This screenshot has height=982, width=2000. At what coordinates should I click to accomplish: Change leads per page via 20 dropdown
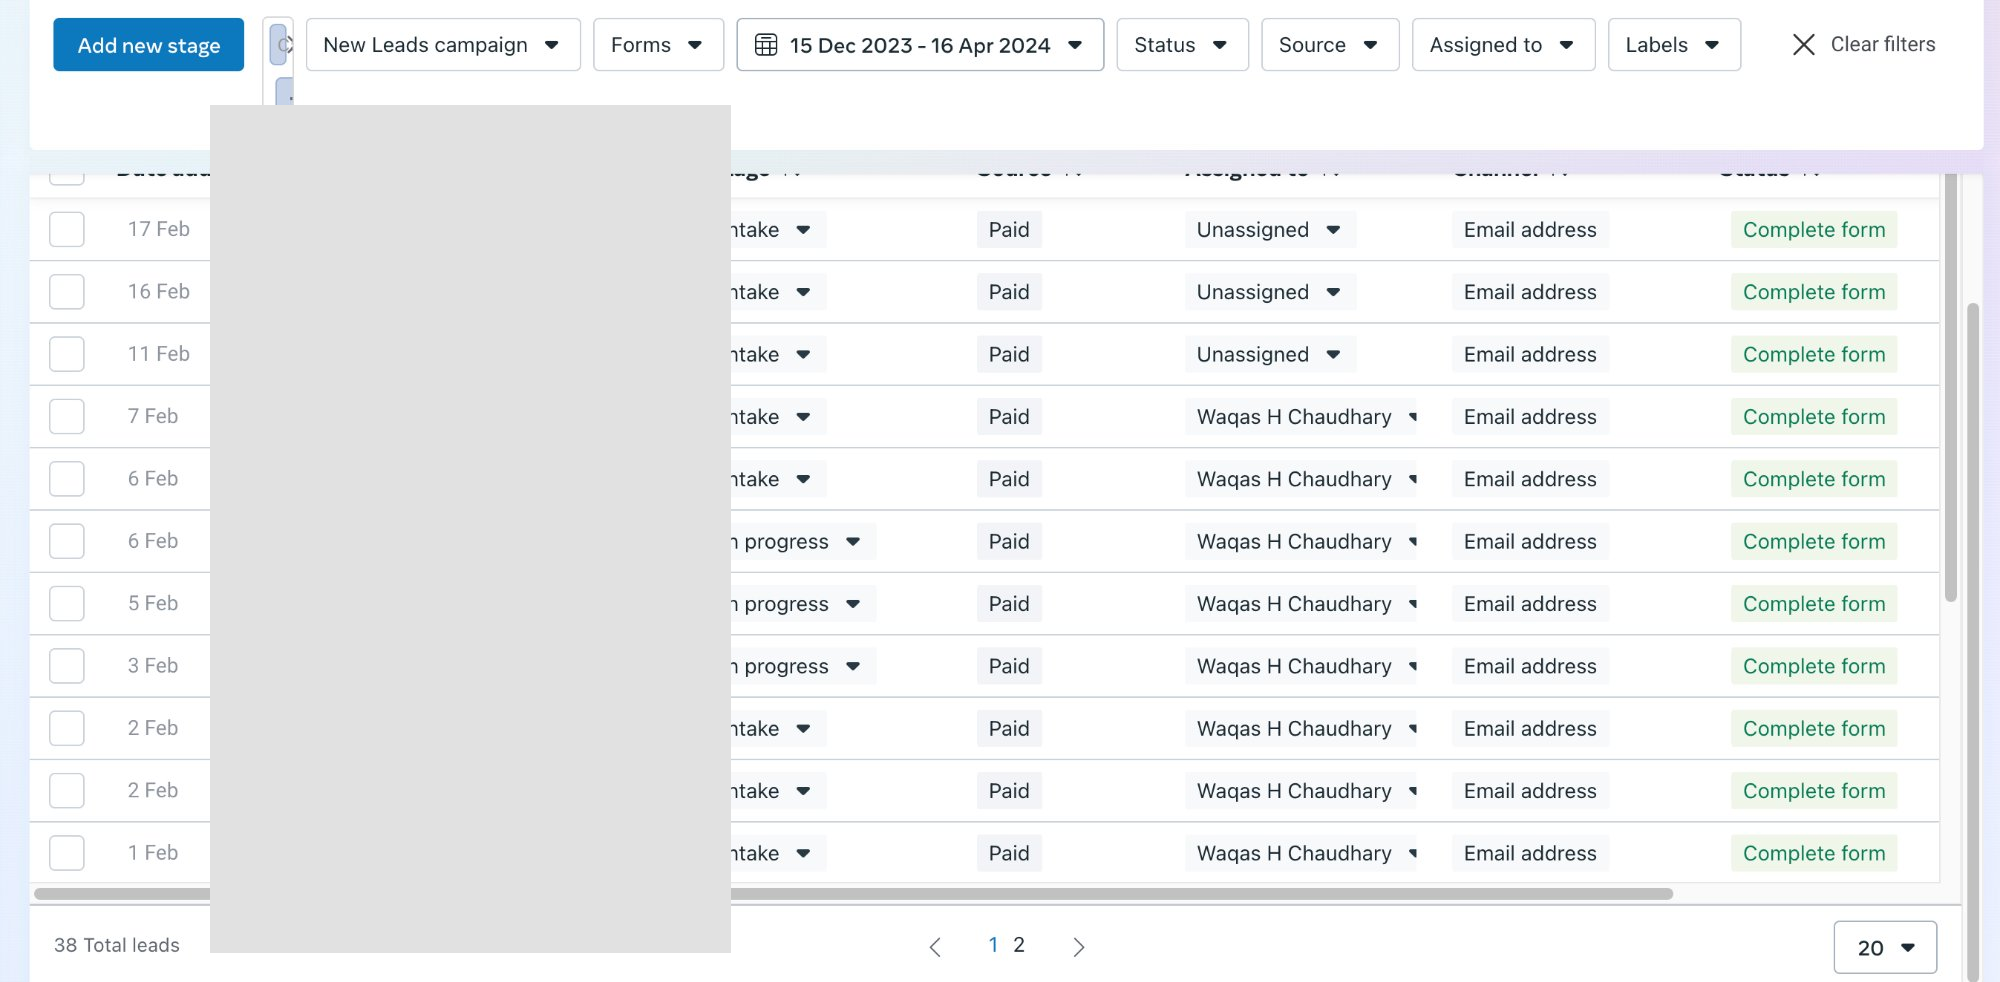1884,947
